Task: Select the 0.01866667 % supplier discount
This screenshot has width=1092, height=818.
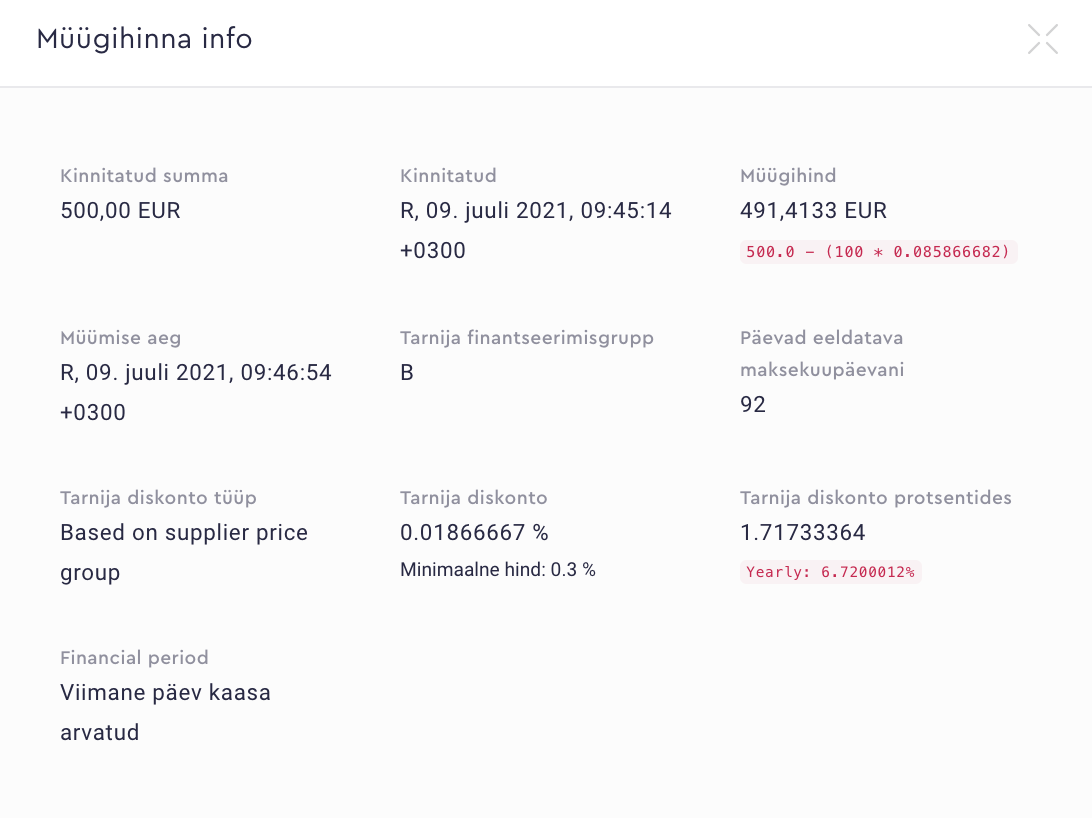Action: coord(474,532)
